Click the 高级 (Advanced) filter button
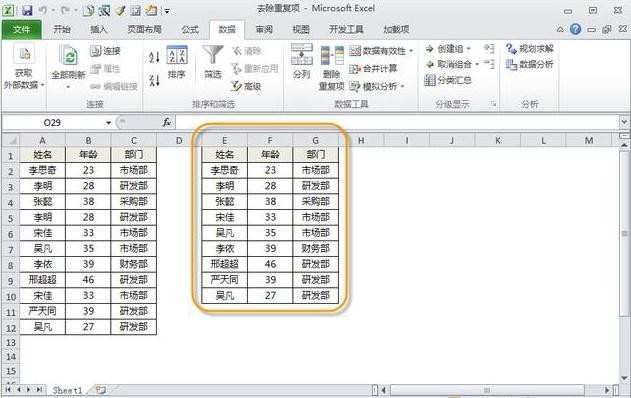The width and height of the screenshot is (631, 398). (x=246, y=86)
